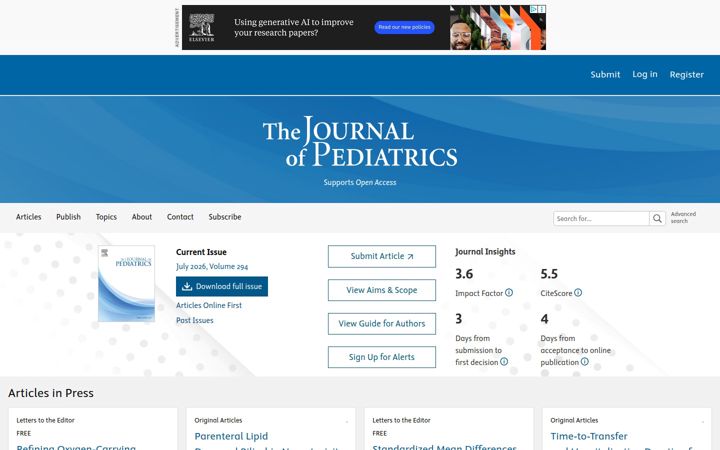The image size is (720, 450).
Task: Open the Contact menu
Action: point(180,217)
